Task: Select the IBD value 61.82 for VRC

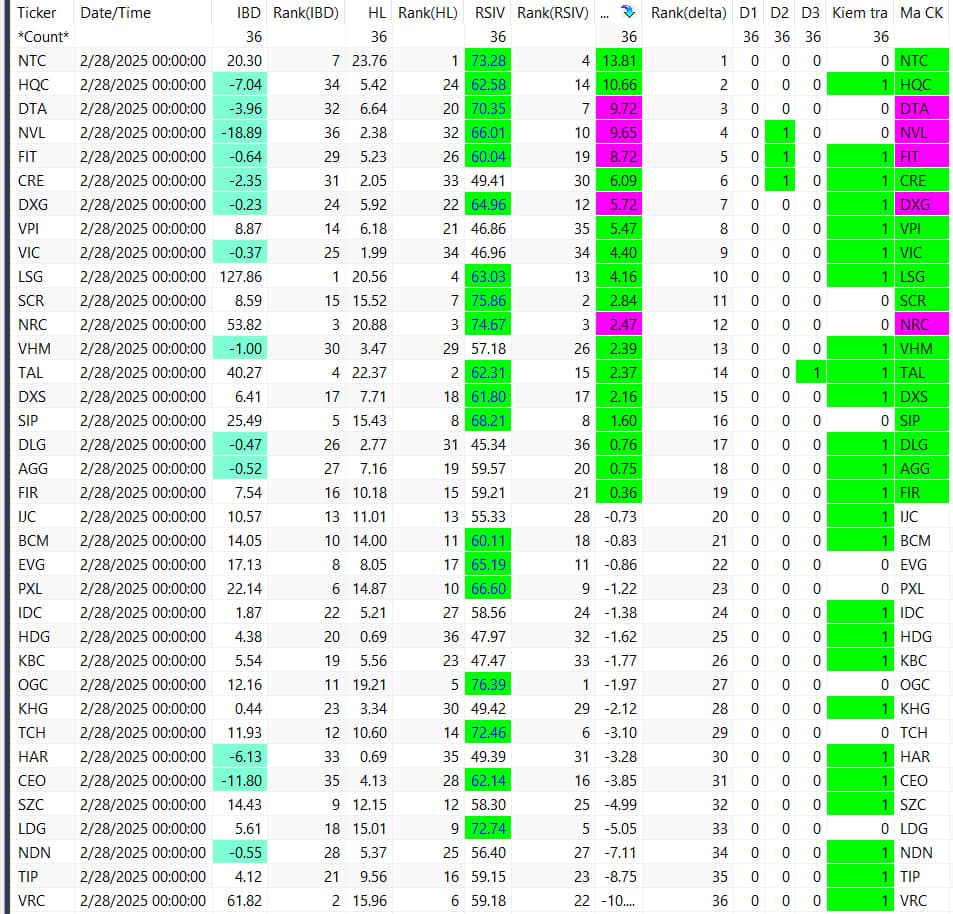Action: [x=244, y=901]
